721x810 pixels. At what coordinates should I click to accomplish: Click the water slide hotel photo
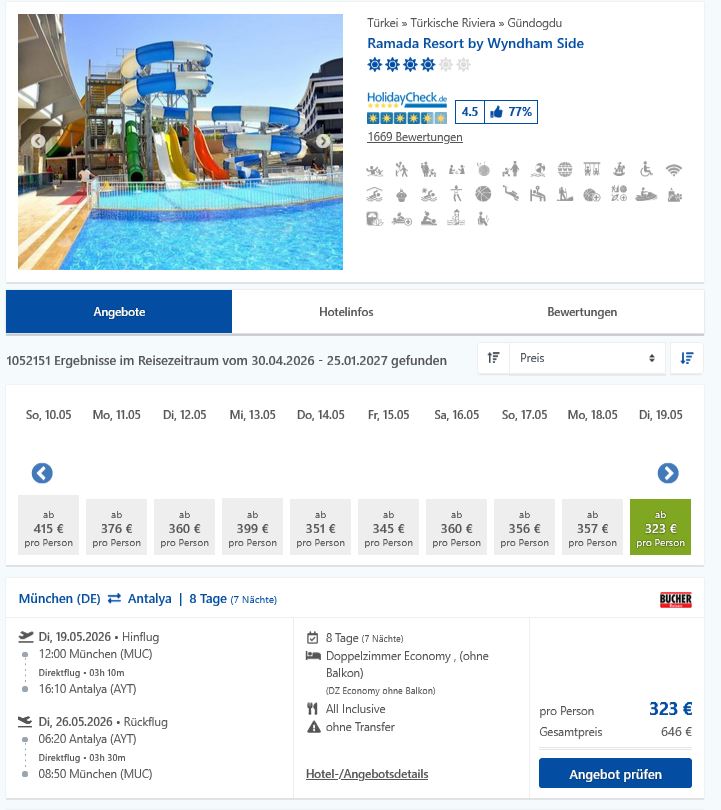click(x=180, y=142)
